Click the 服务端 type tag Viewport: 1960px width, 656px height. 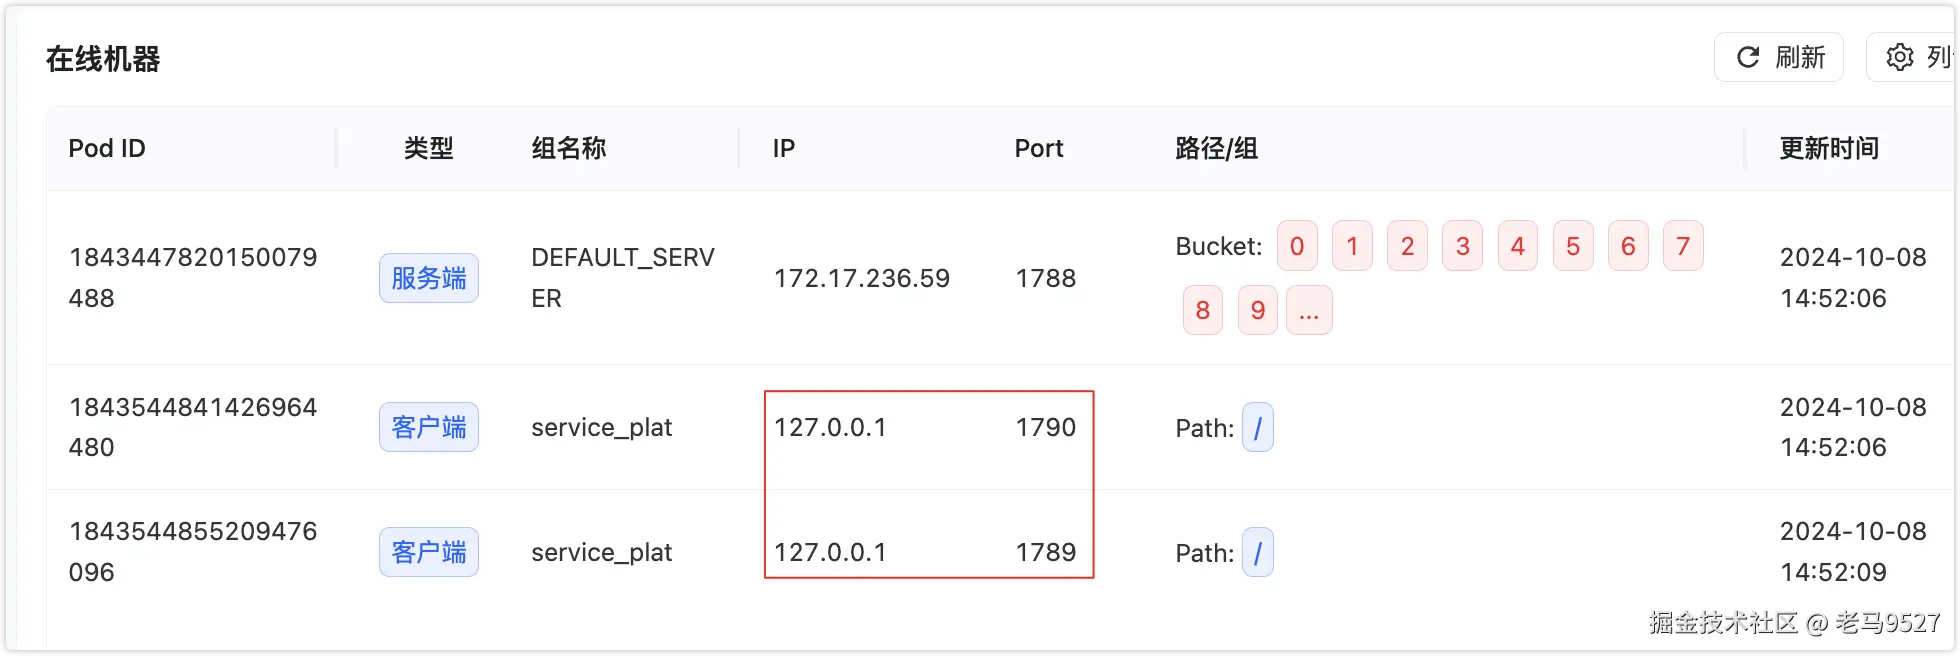(x=429, y=278)
